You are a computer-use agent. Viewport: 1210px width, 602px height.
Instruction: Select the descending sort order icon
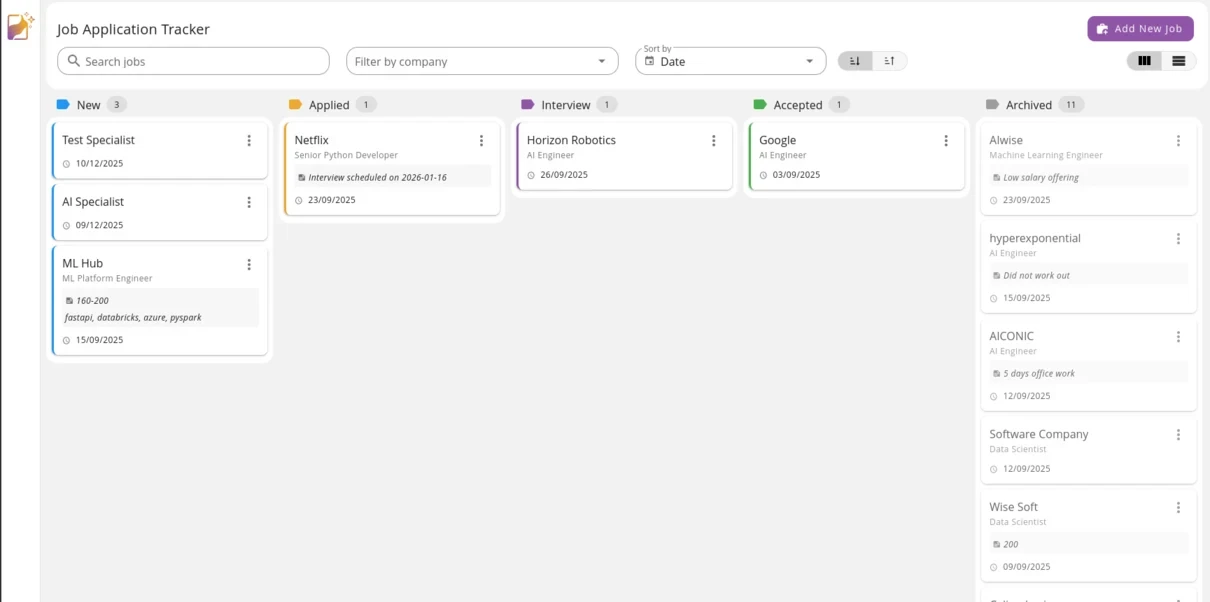pos(854,61)
